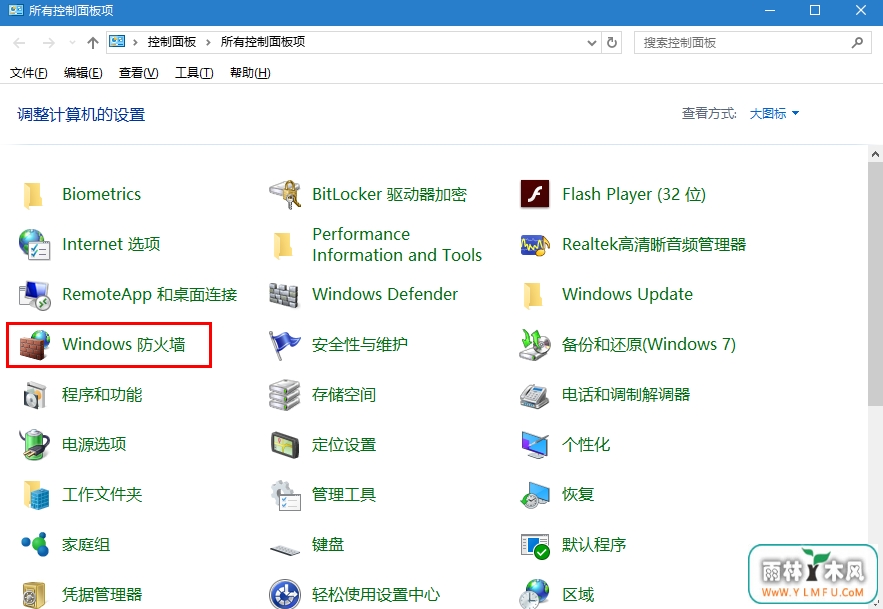Screen dimensions: 883x609
Task: Open the Windows Defender wall icon
Action: [284, 295]
